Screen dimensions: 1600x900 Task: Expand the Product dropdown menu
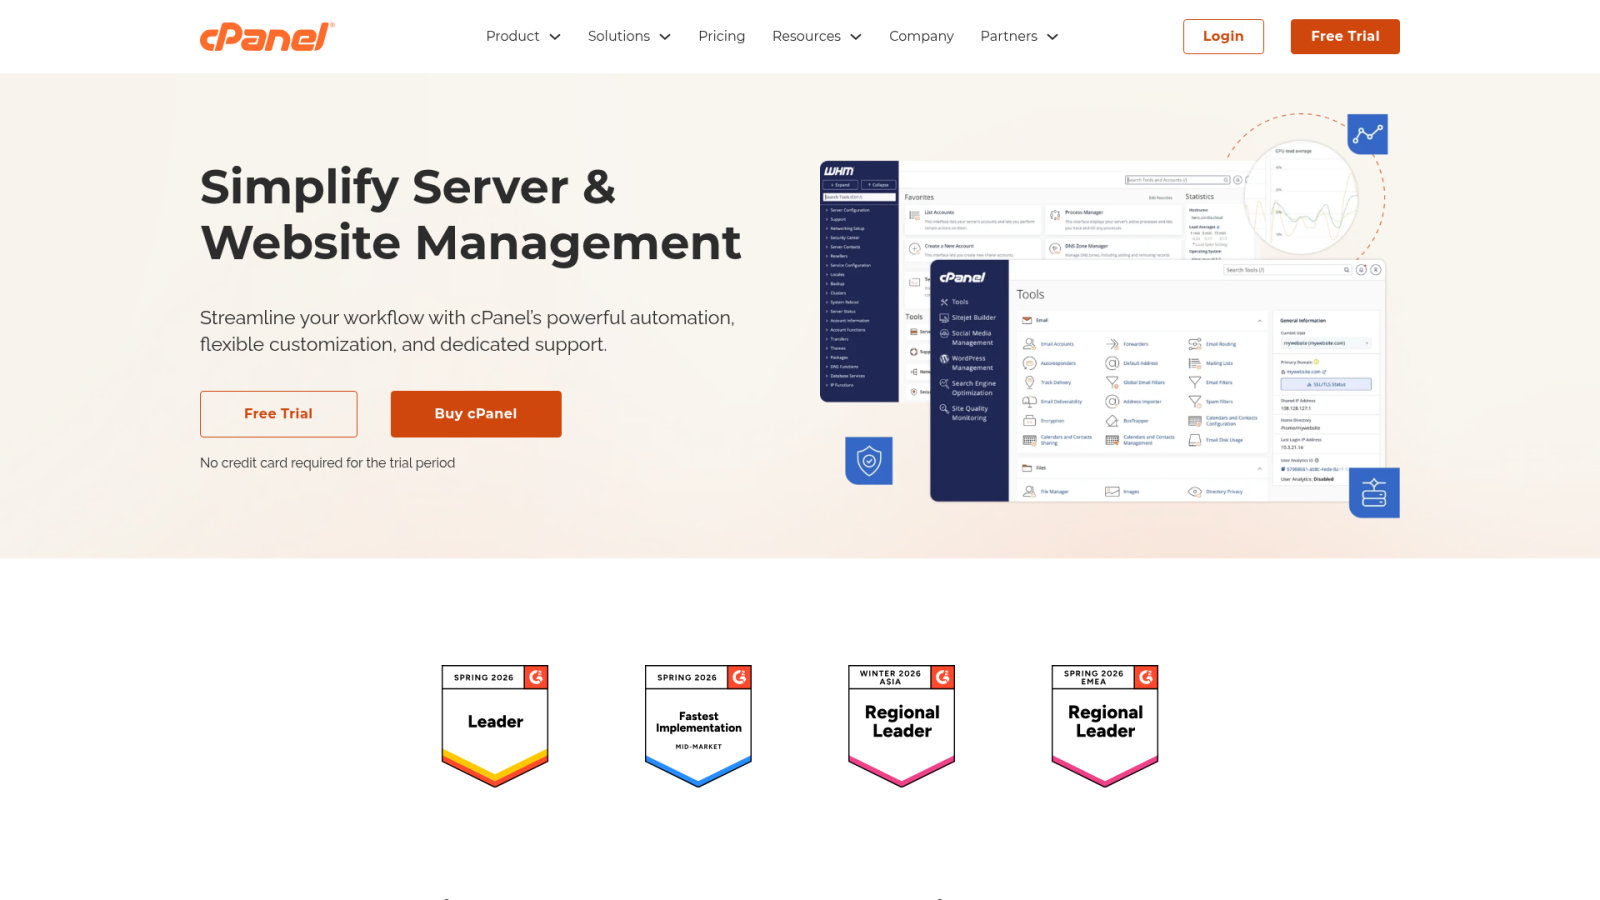[523, 36]
